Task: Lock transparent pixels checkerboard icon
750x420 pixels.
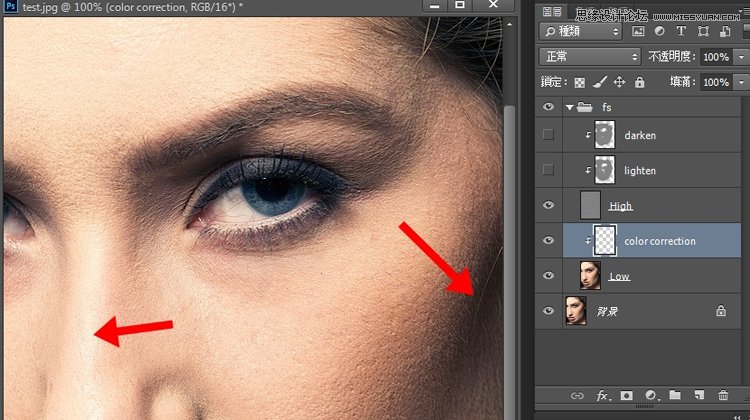Action: [580, 83]
